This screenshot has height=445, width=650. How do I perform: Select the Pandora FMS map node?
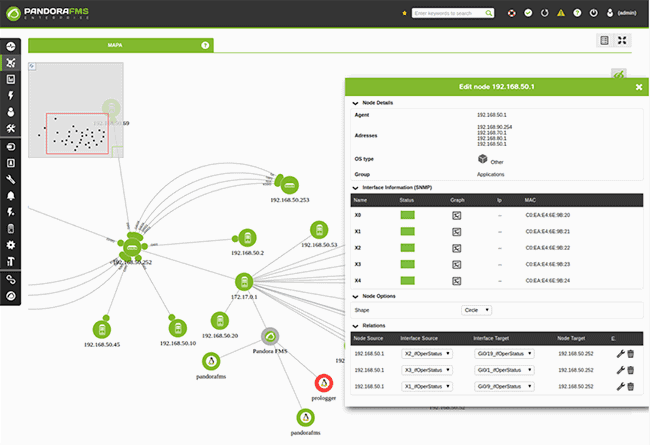[x=270, y=336]
